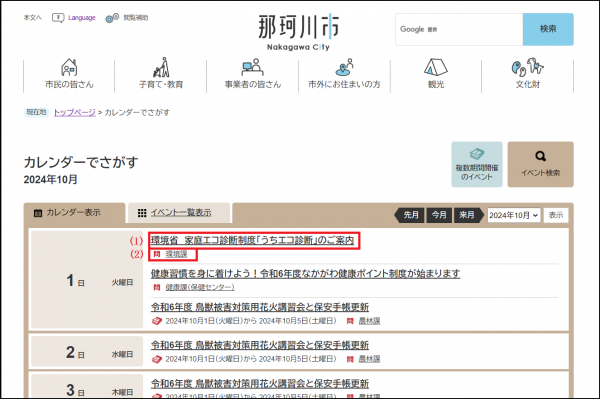Open 農林課 link in October 1 row
The image size is (600, 399).
point(369,321)
